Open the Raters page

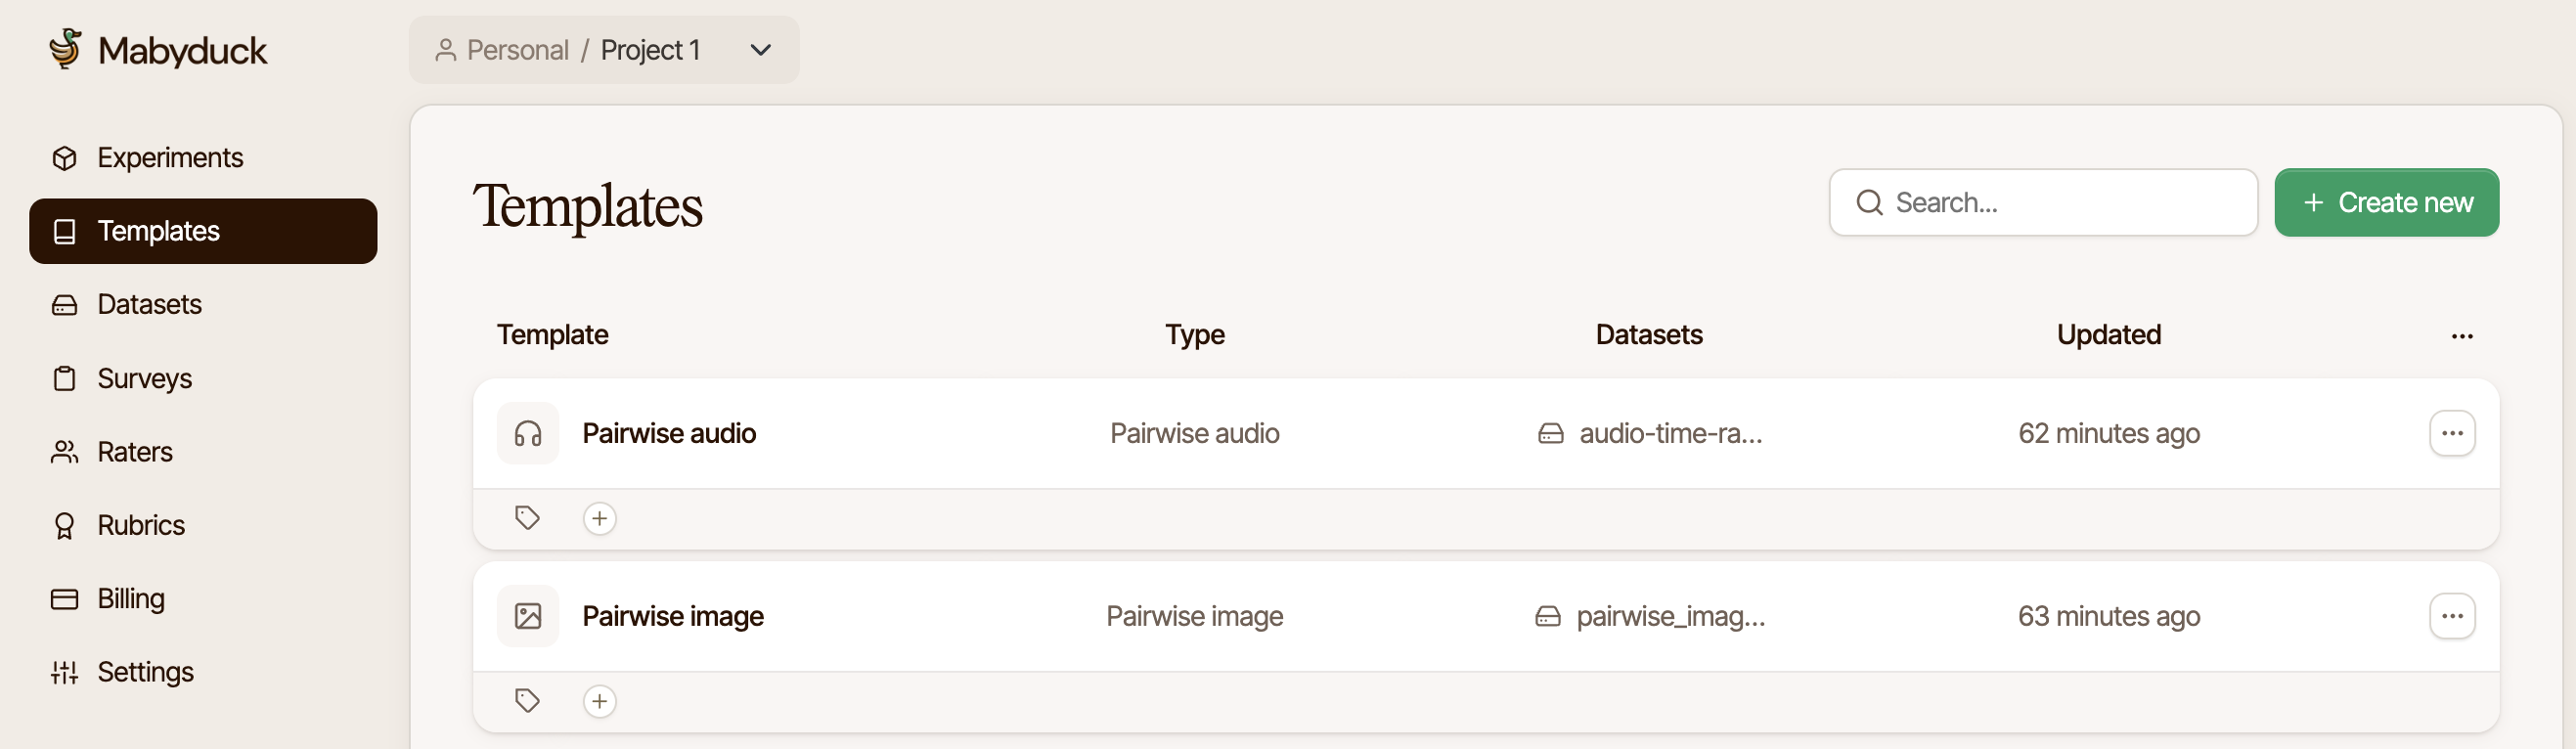pos(203,452)
